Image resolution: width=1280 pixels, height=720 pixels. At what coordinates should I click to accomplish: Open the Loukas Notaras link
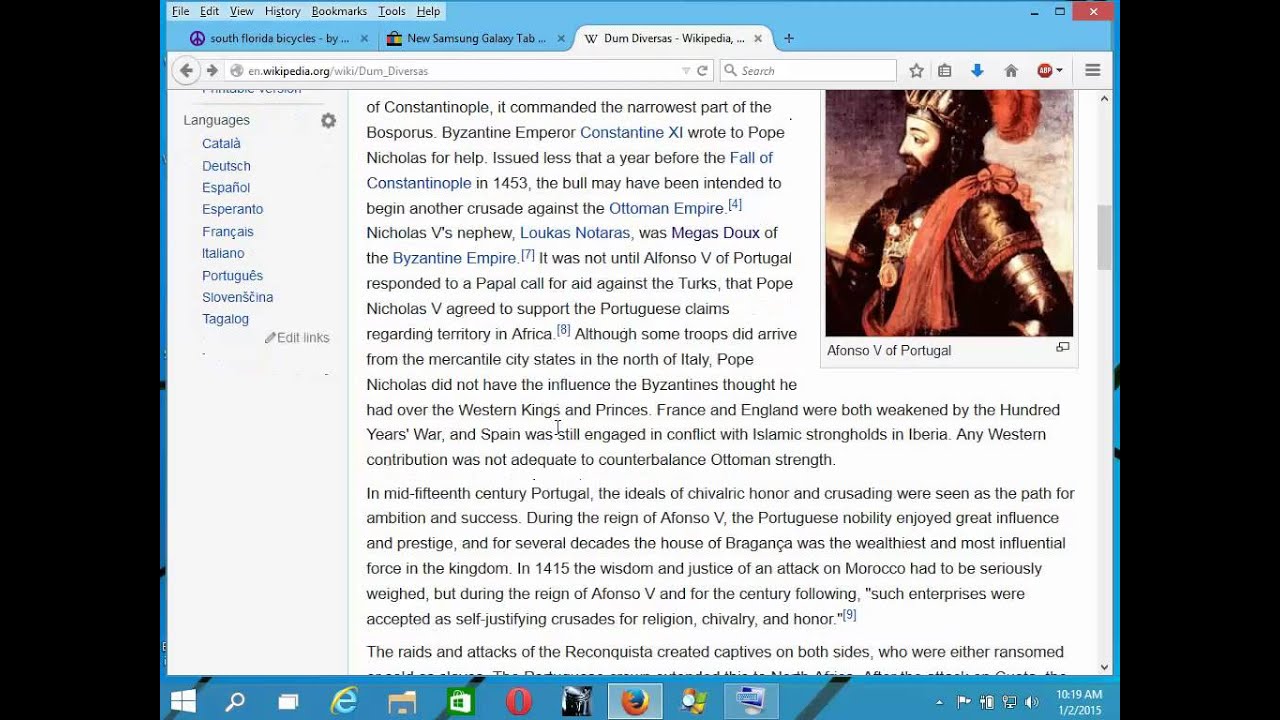575,233
